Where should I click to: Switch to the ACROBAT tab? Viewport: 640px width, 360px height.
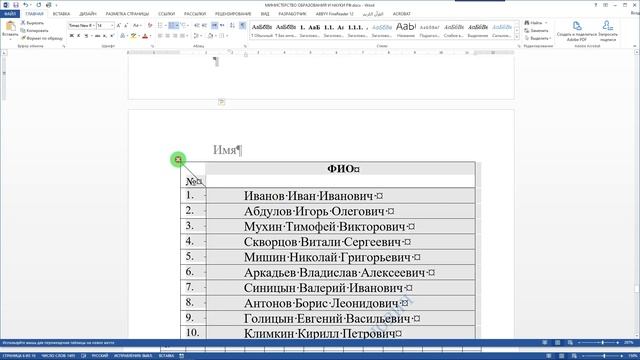coord(402,14)
